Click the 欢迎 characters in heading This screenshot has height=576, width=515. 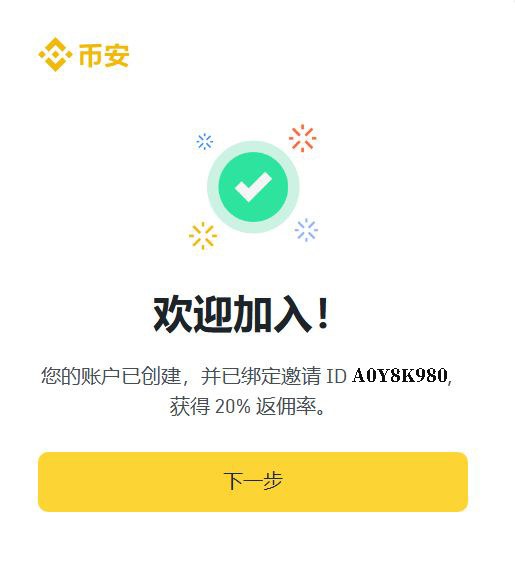click(x=192, y=314)
